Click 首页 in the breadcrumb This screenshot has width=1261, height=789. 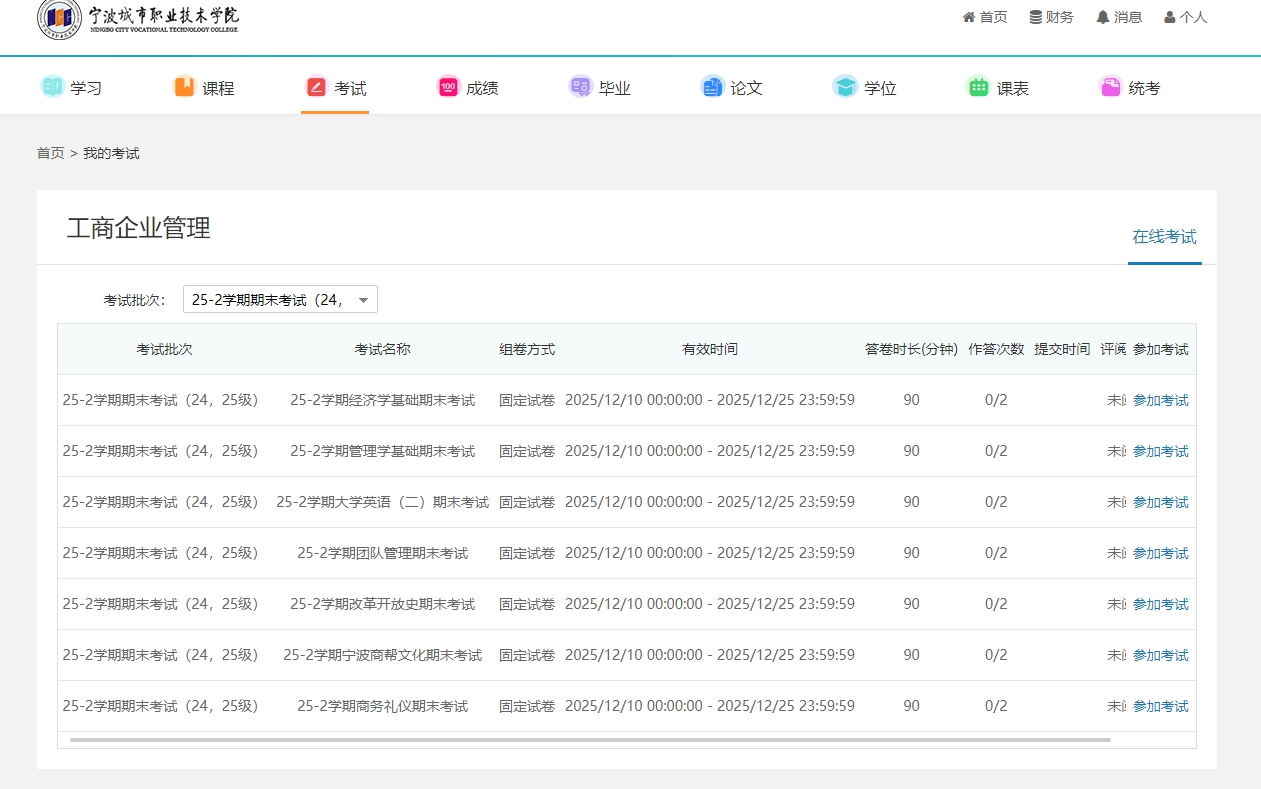click(x=50, y=153)
